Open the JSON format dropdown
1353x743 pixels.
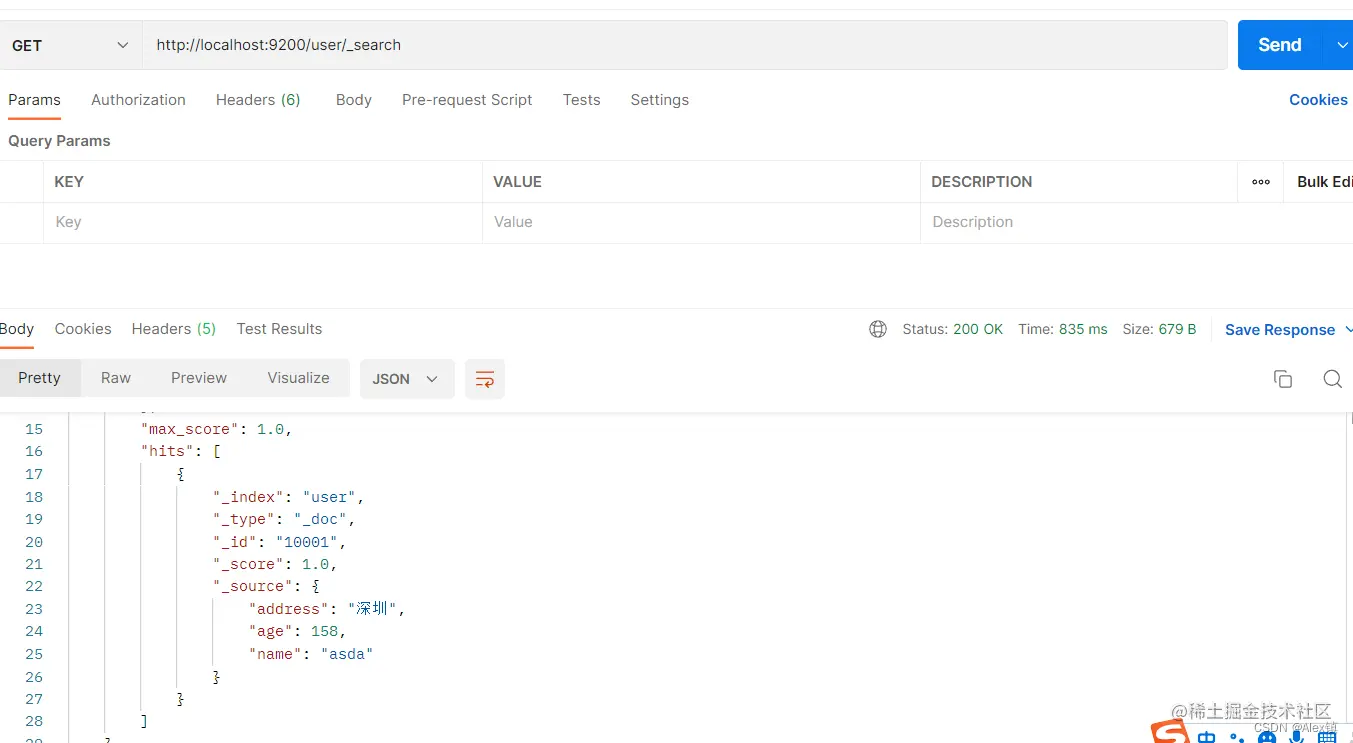pyautogui.click(x=407, y=379)
